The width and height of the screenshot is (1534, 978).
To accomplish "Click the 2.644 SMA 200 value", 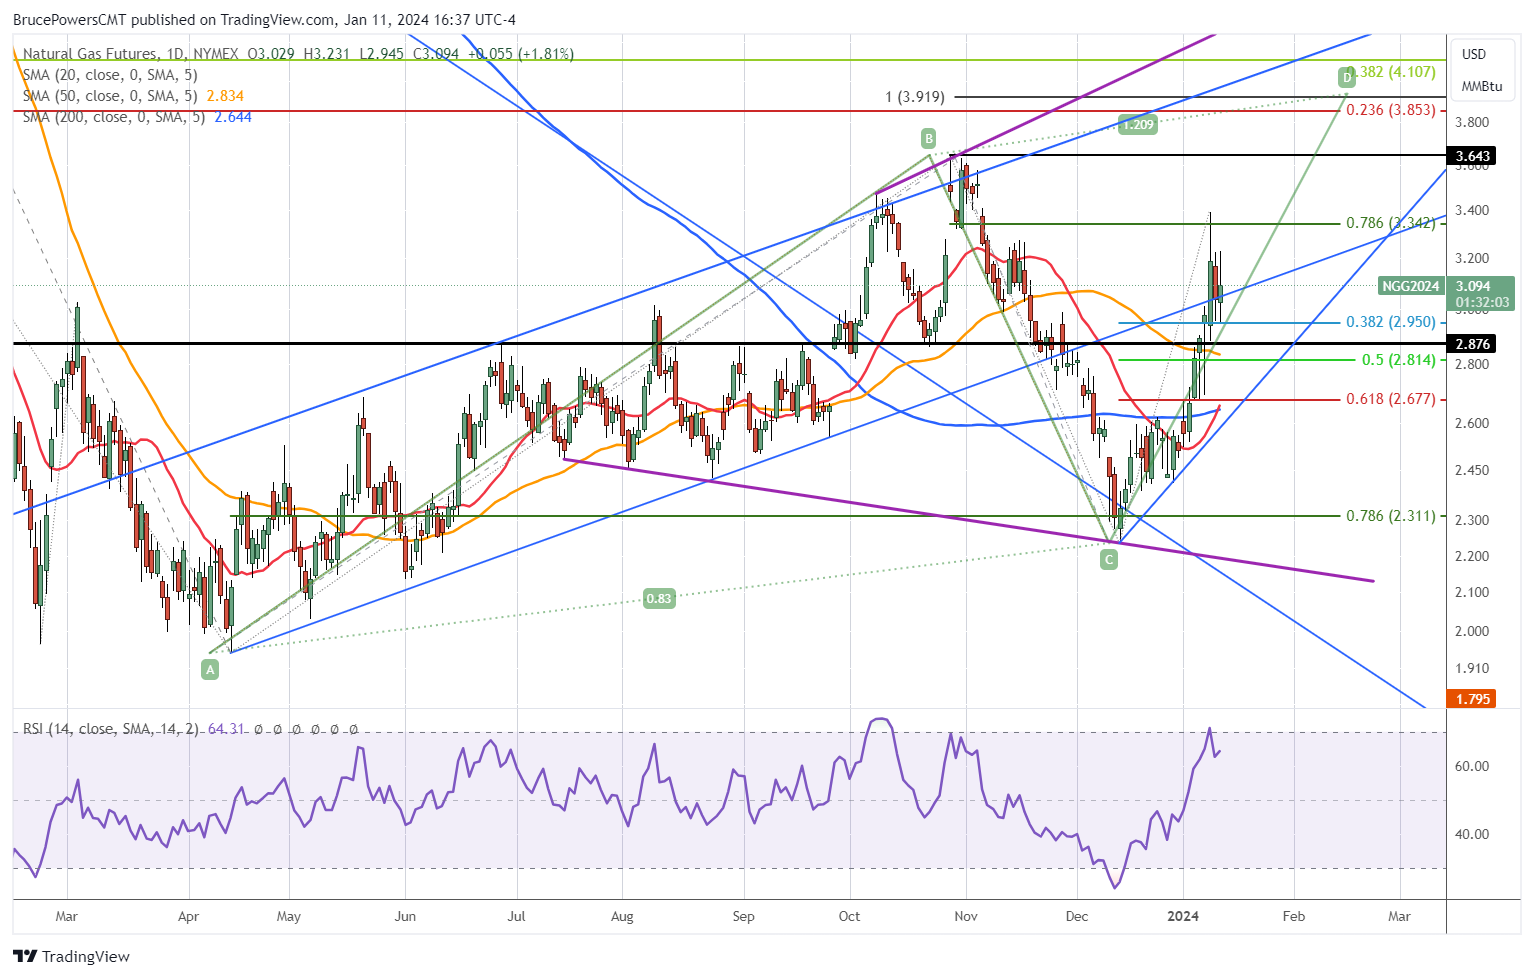I will [233, 117].
